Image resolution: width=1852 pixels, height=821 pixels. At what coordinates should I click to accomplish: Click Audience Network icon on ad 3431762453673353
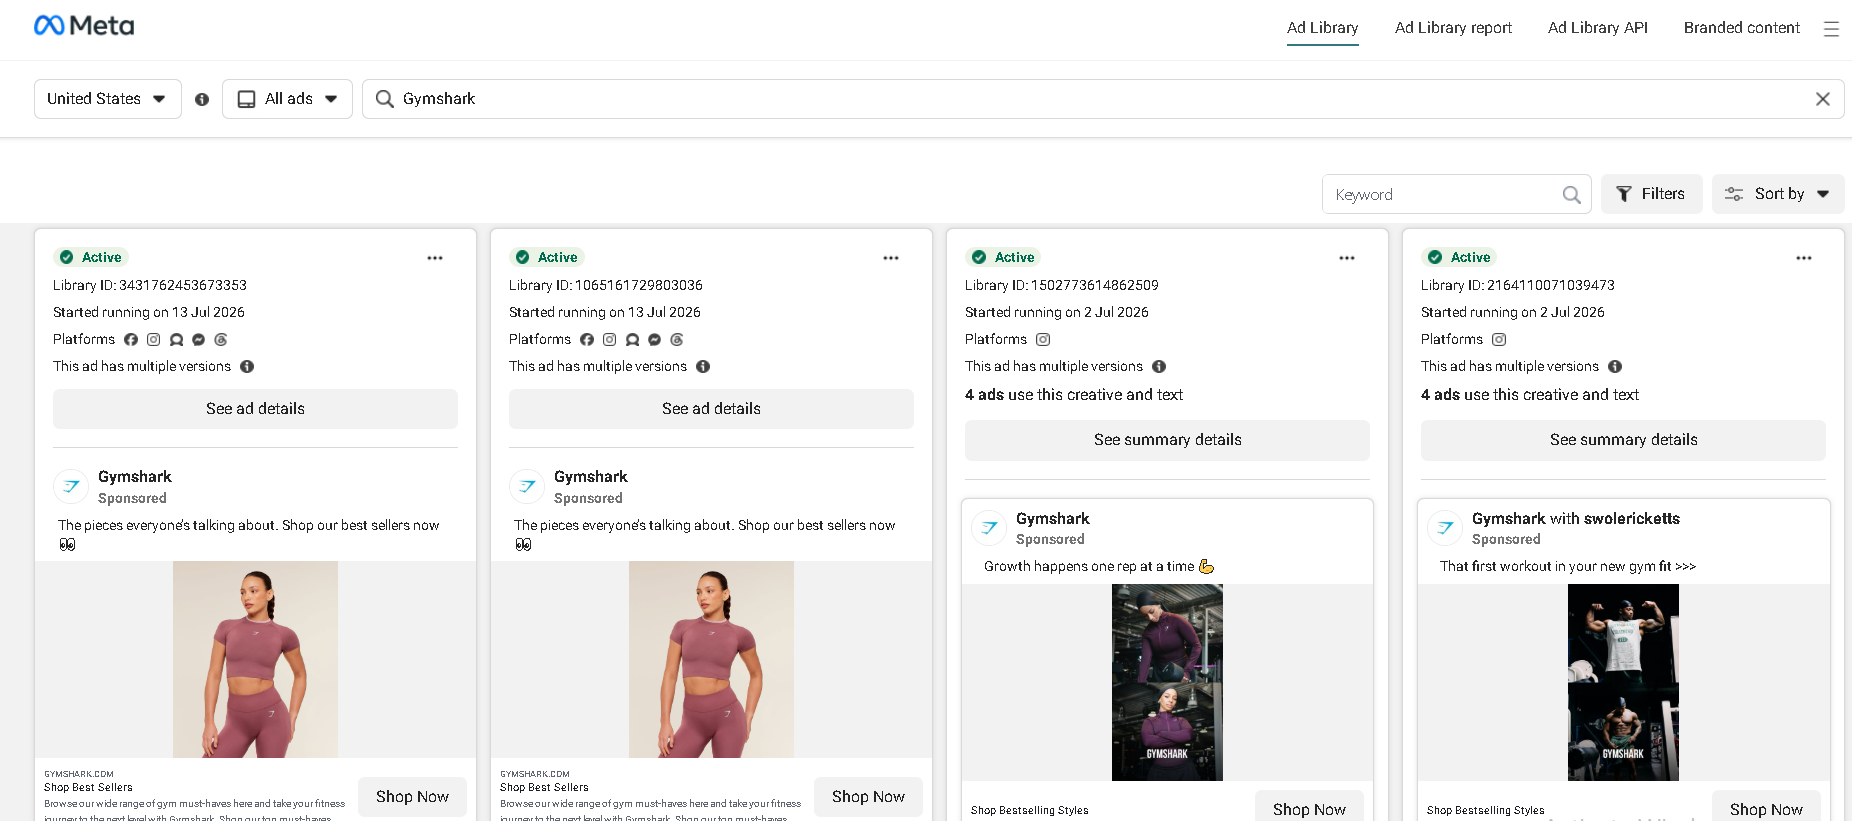pyautogui.click(x=176, y=340)
